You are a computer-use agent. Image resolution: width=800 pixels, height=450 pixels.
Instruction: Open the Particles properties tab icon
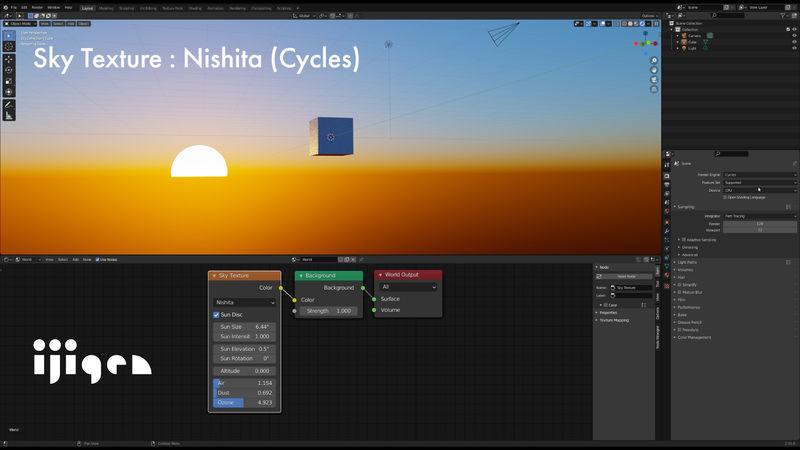click(667, 240)
